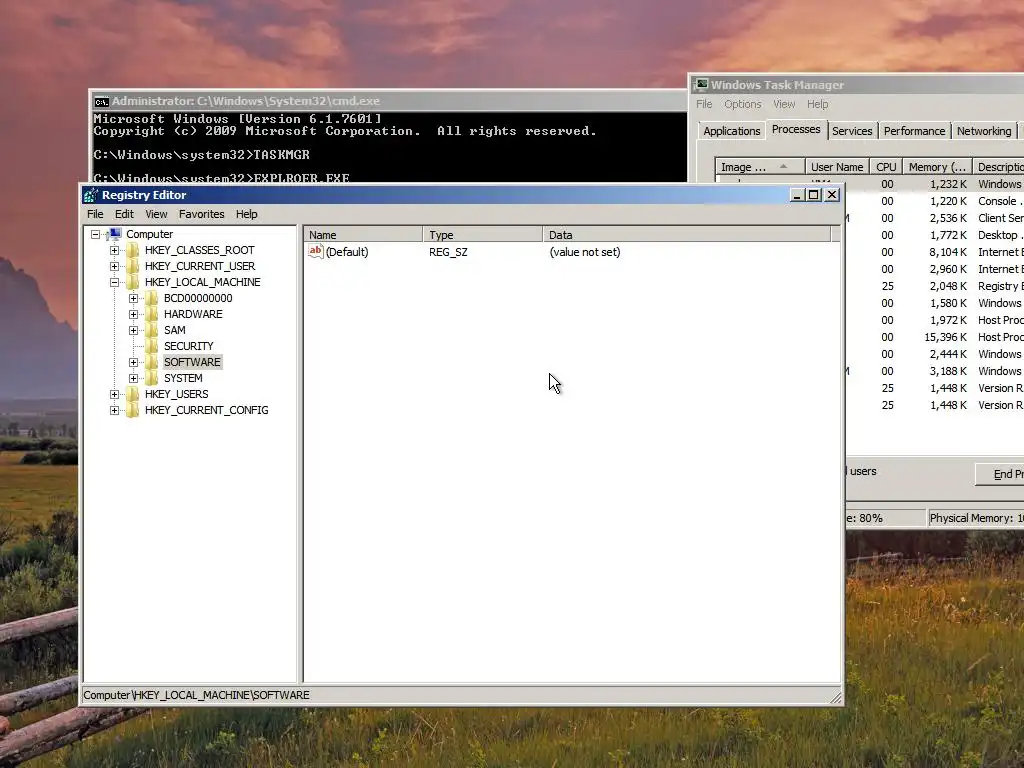The width and height of the screenshot is (1024, 768).
Task: Click the REG_SZ type cell
Action: [x=448, y=252]
